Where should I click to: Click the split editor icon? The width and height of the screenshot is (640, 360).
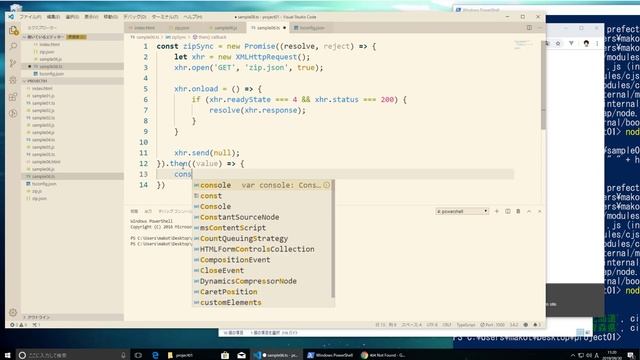pyautogui.click(x=529, y=28)
